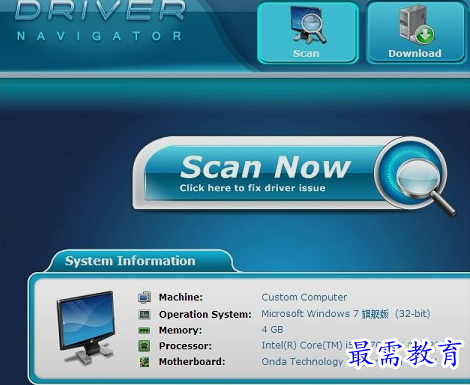This screenshot has width=470, height=385.
Task: Select the 'Intel(R) Core(TM)' processor value
Action: pos(303,345)
